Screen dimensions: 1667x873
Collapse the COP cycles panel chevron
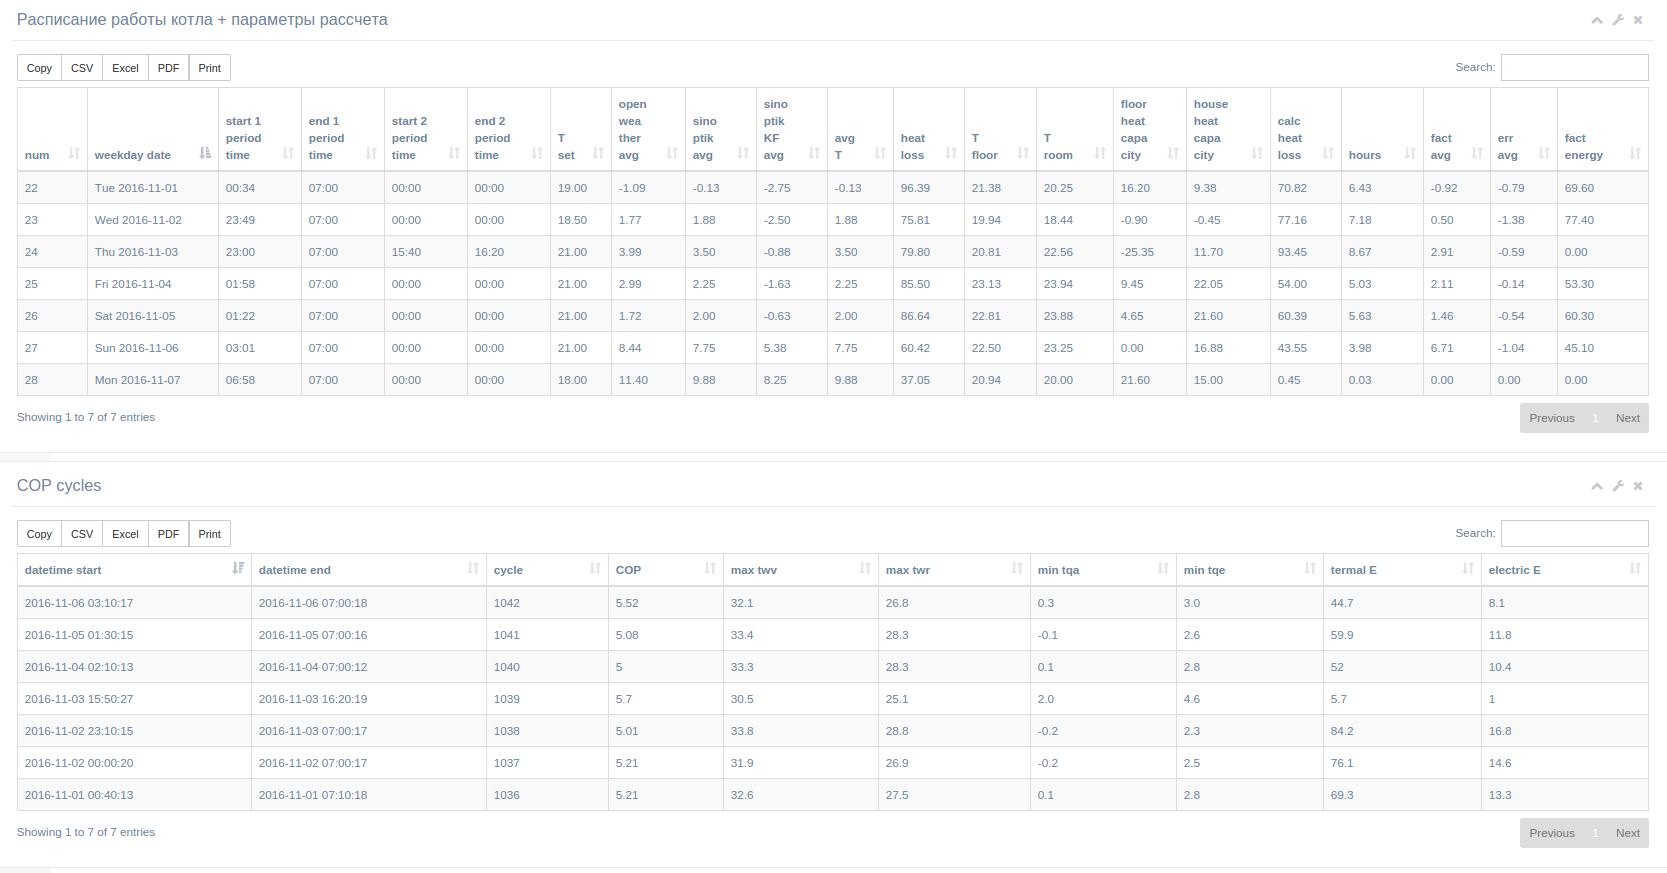pos(1597,486)
